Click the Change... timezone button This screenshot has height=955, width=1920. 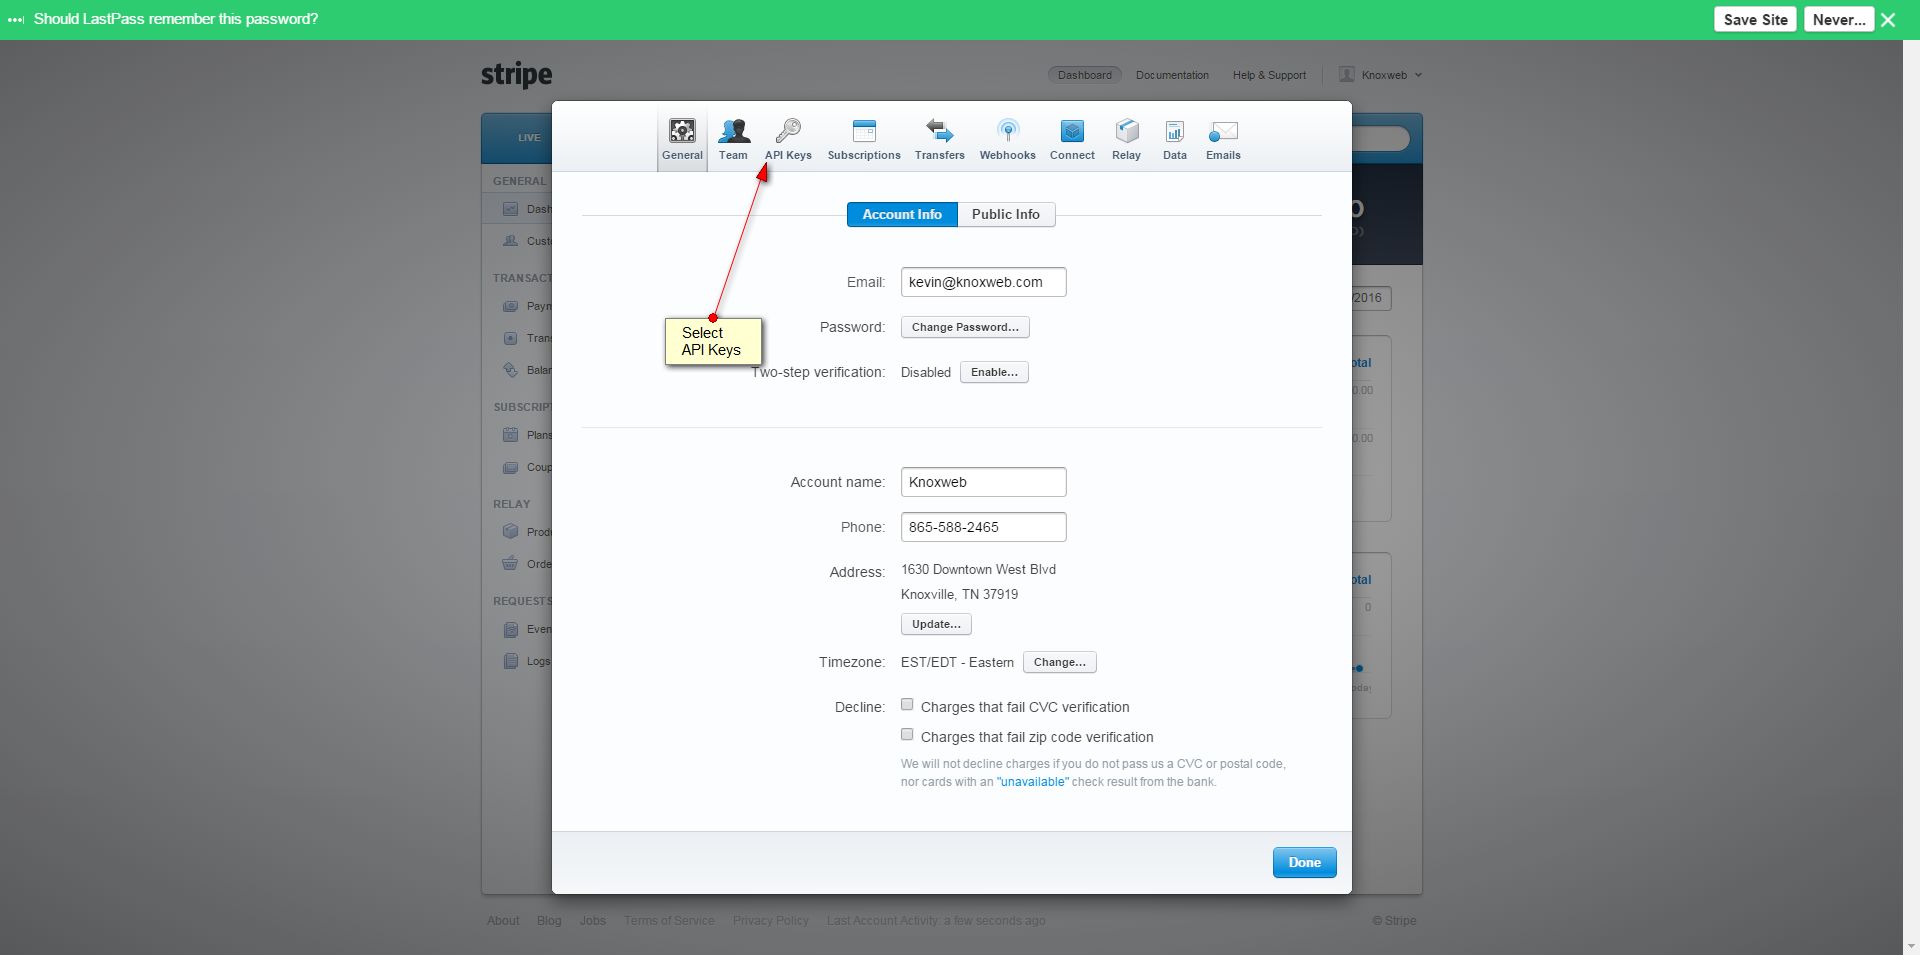1059,662
